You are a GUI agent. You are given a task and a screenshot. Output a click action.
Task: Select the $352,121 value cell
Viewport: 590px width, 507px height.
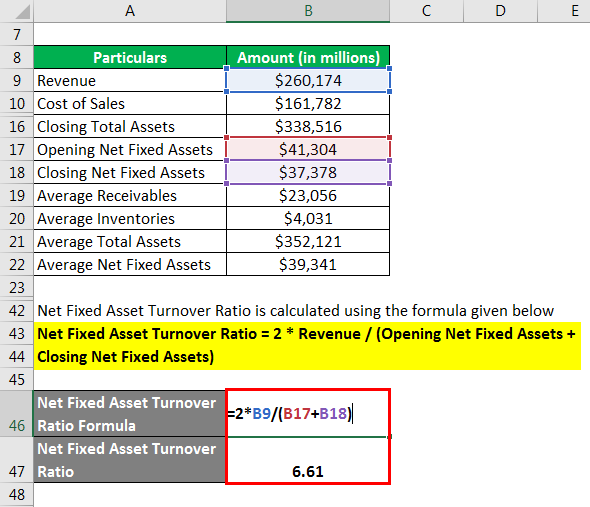[308, 241]
